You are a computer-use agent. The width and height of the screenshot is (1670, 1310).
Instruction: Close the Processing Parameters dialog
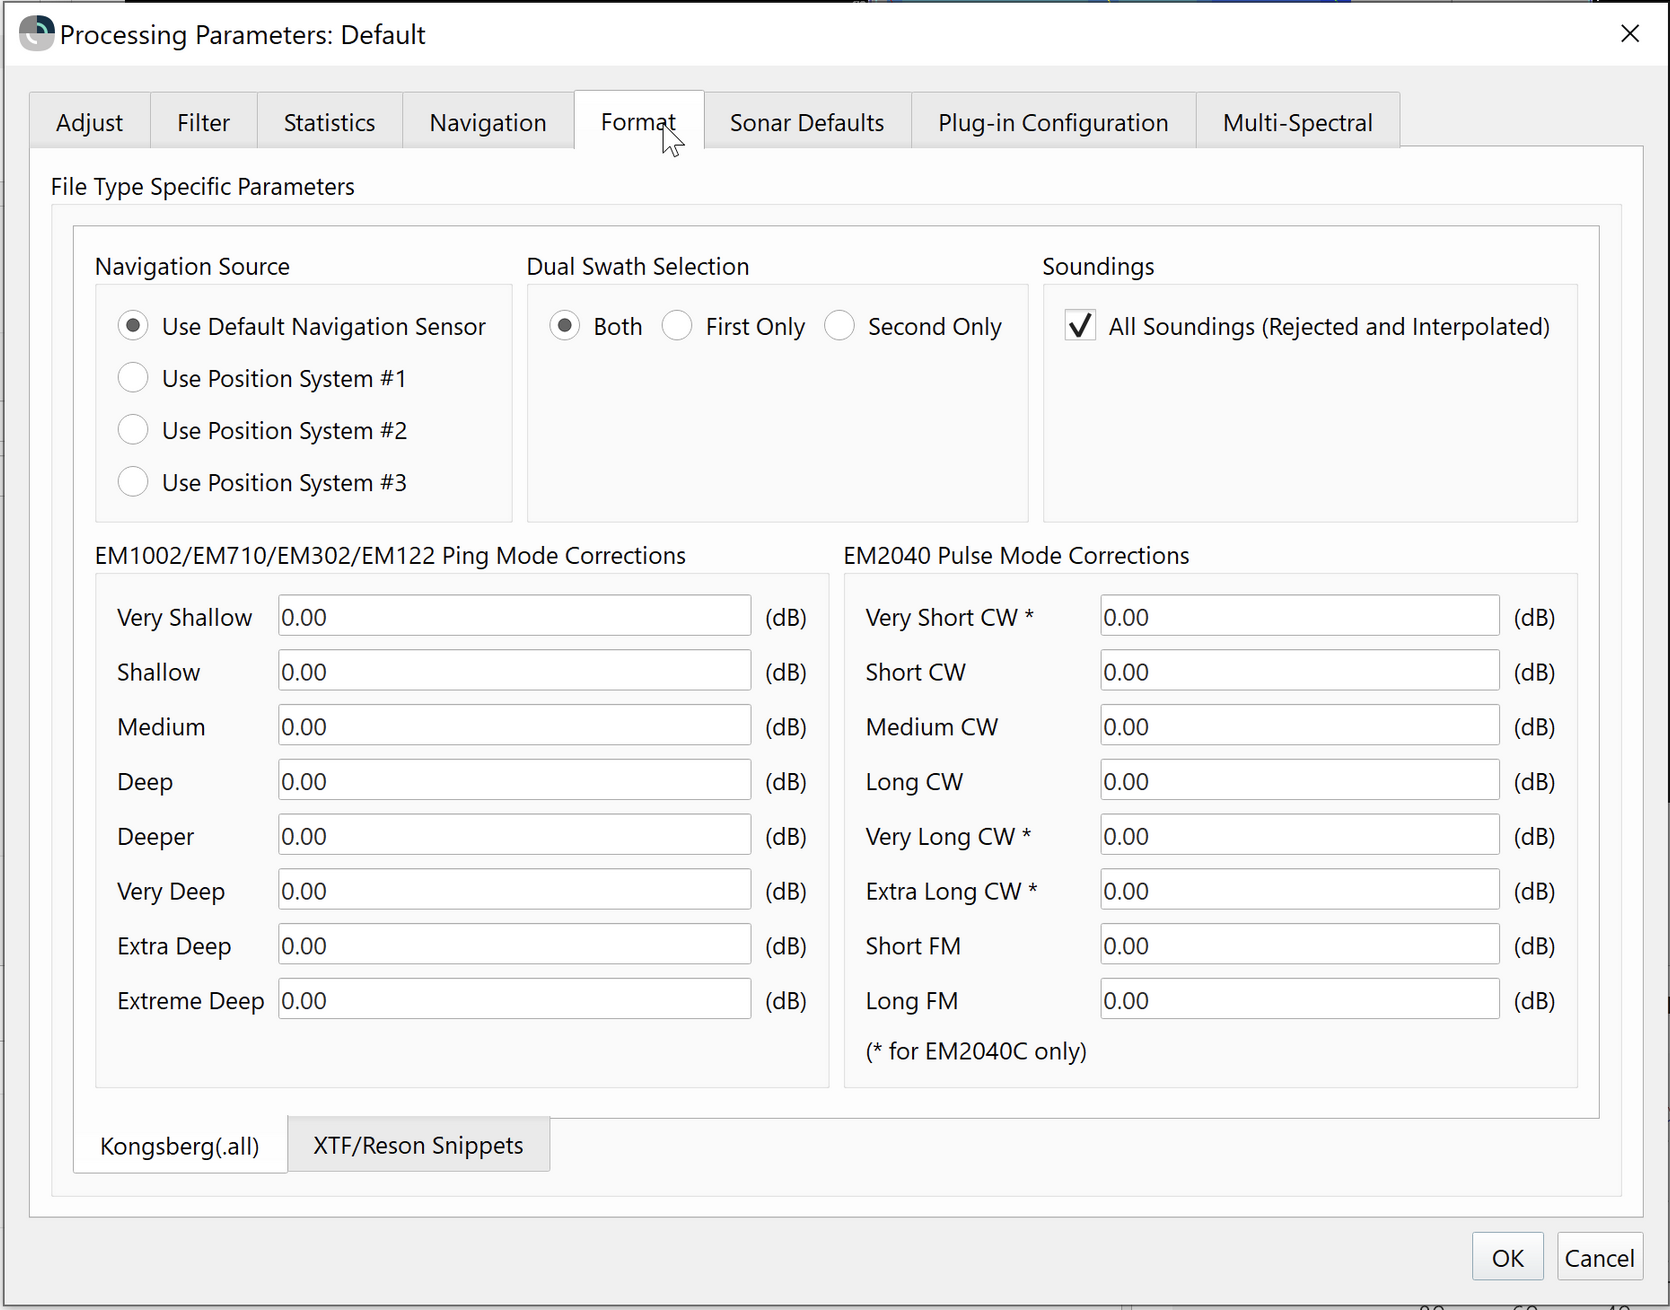[1629, 34]
